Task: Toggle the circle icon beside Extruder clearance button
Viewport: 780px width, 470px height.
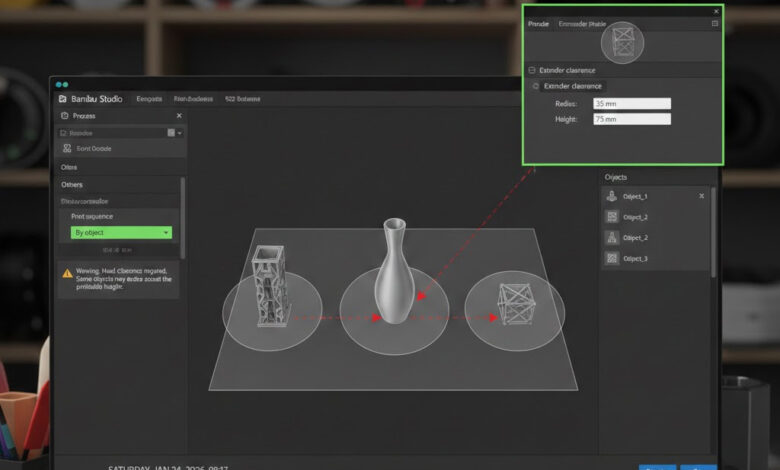Action: pos(536,86)
